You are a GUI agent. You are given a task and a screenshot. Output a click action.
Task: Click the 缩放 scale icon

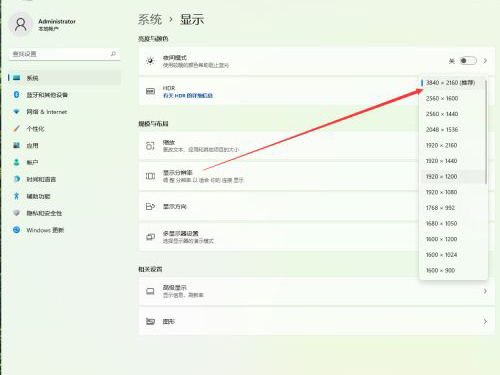click(x=150, y=146)
